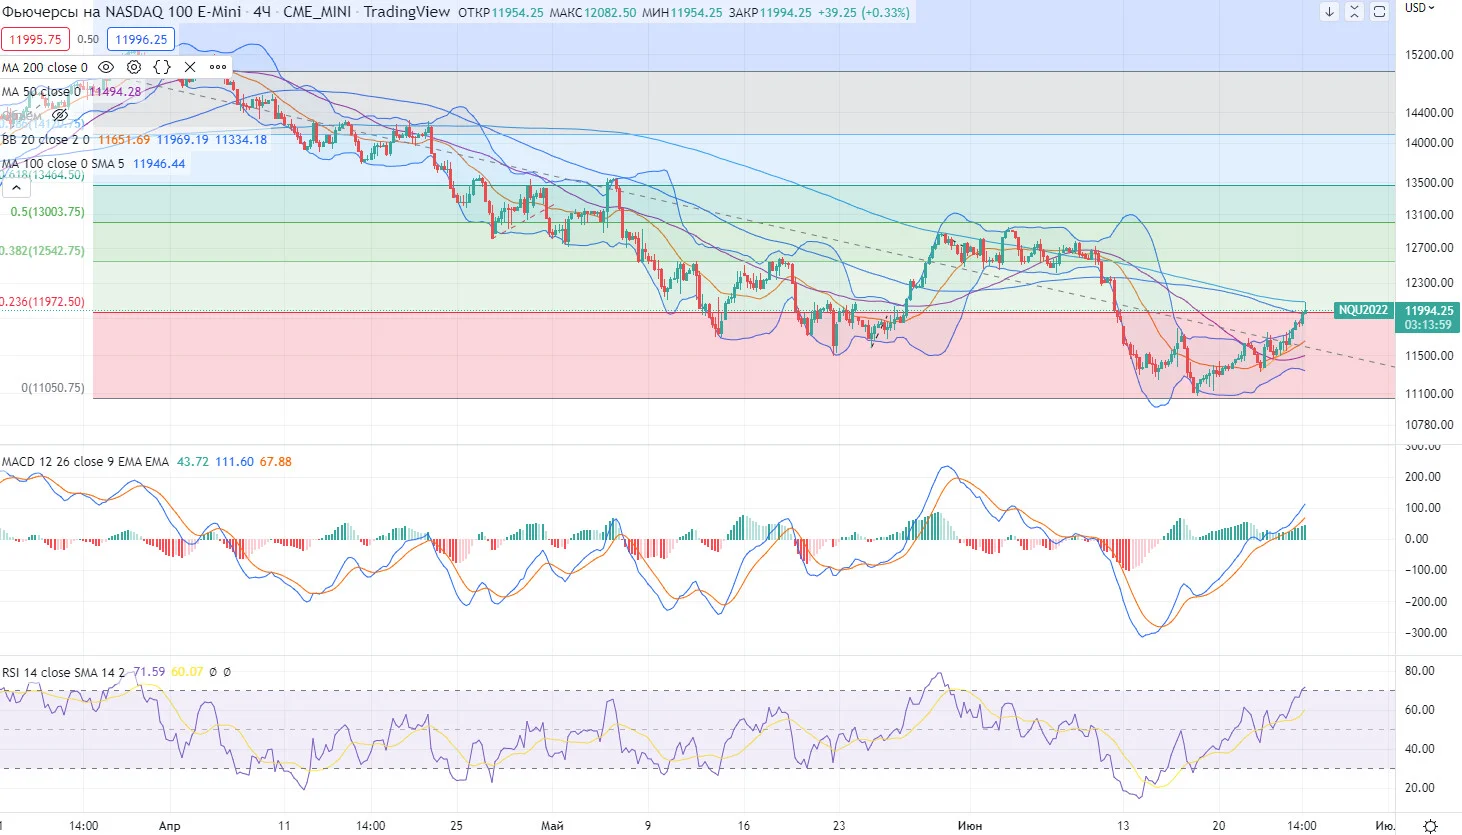Select the MA 200 close 0 legend

pos(45,68)
